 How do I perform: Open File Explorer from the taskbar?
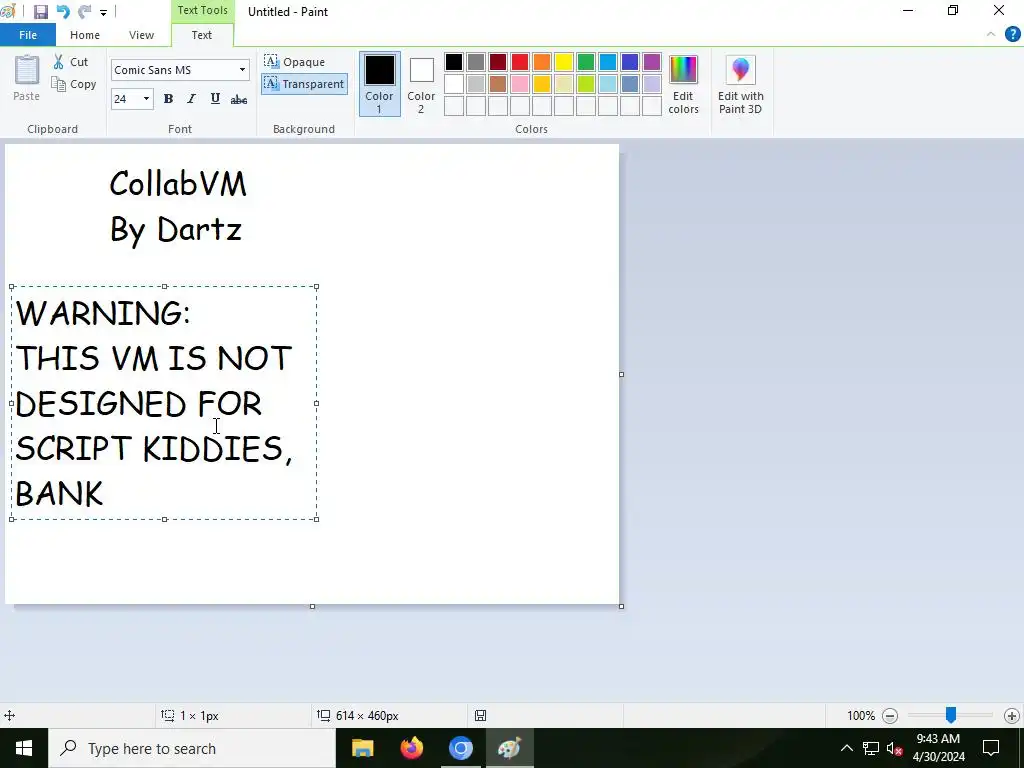pos(362,748)
